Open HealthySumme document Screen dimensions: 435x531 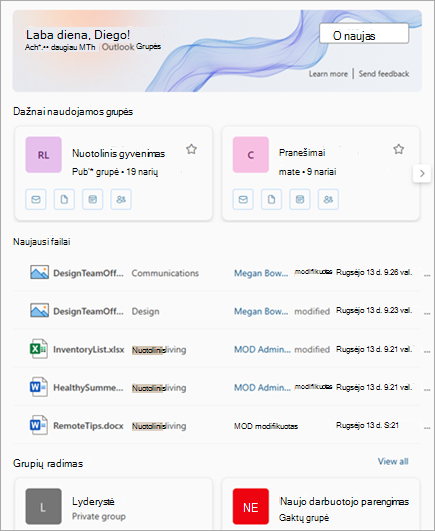coord(88,388)
